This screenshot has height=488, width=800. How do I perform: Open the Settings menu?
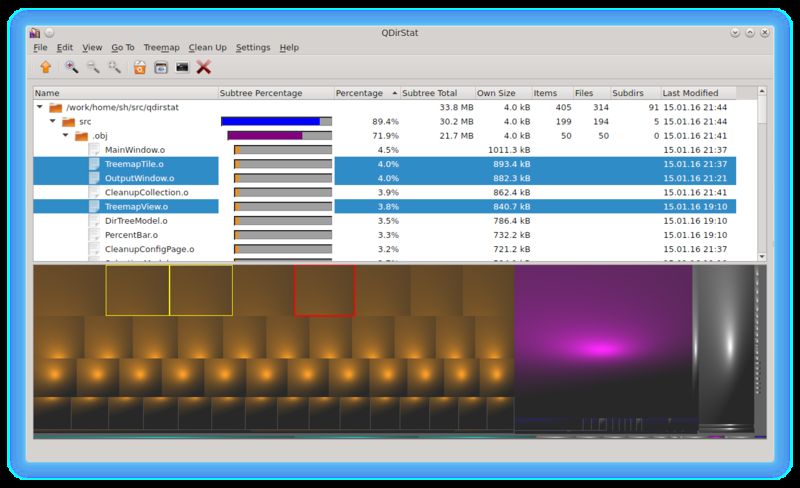(x=253, y=47)
